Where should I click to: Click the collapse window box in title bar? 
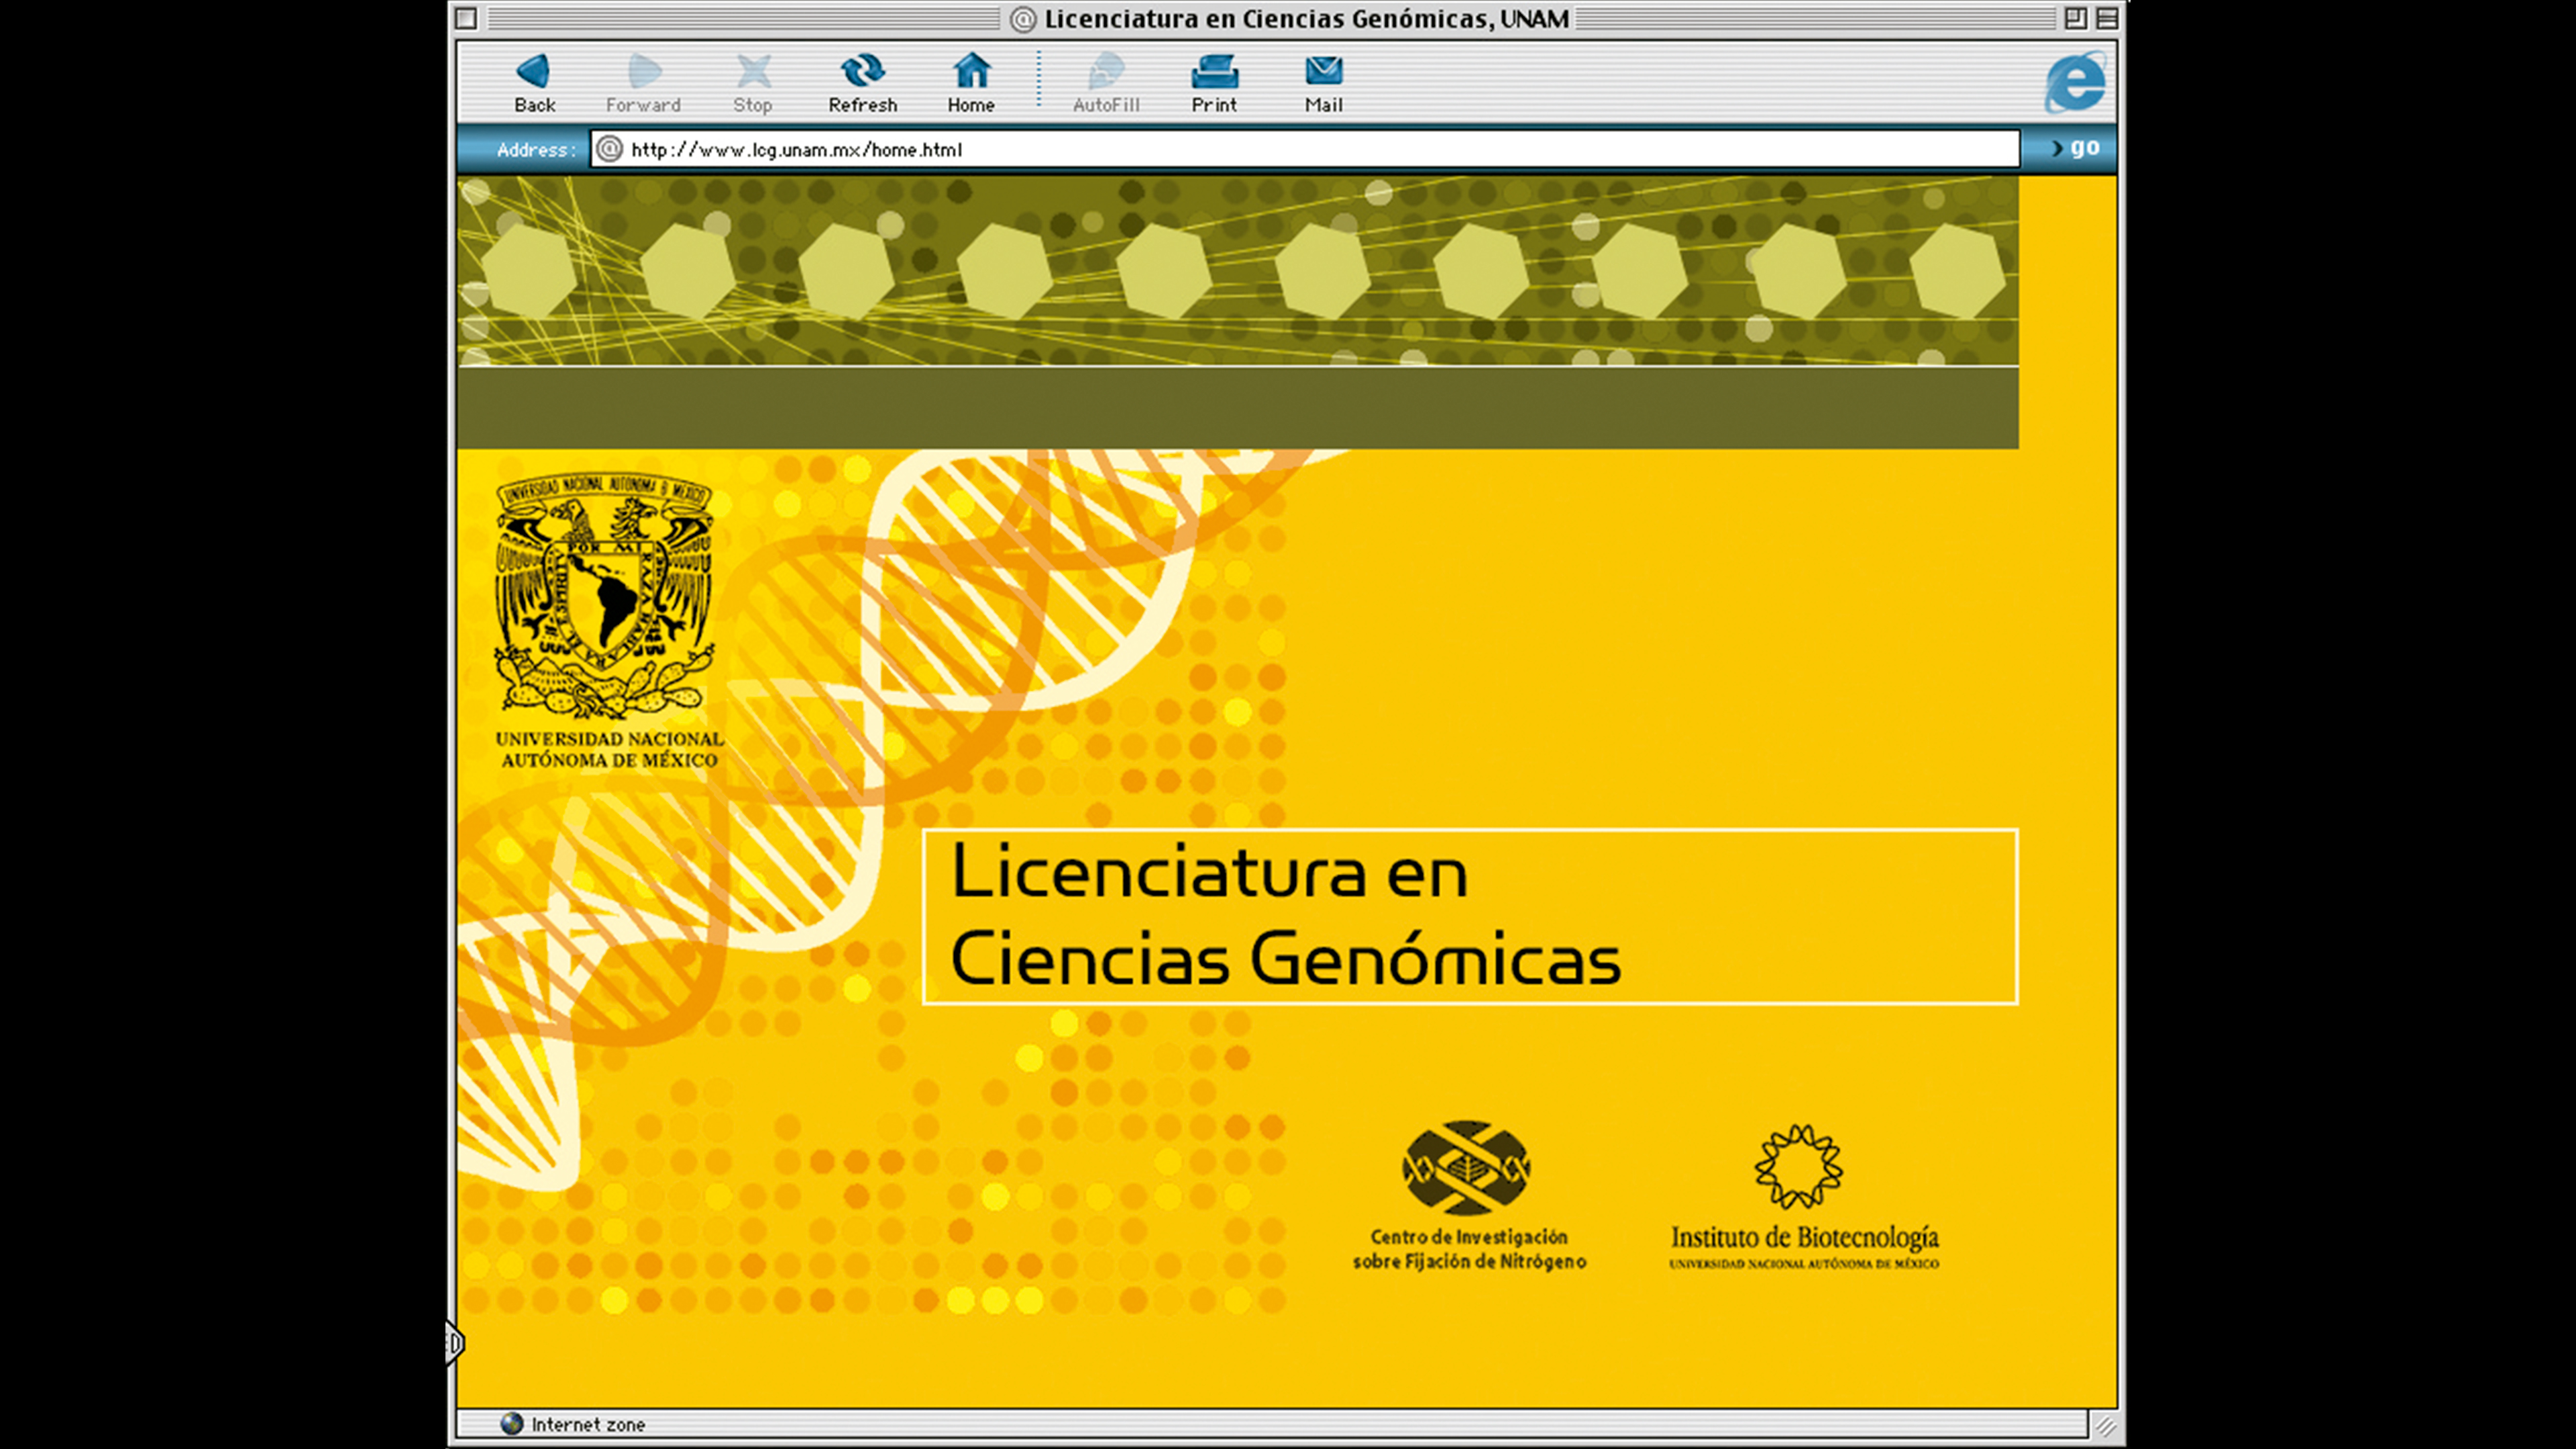coord(2107,18)
